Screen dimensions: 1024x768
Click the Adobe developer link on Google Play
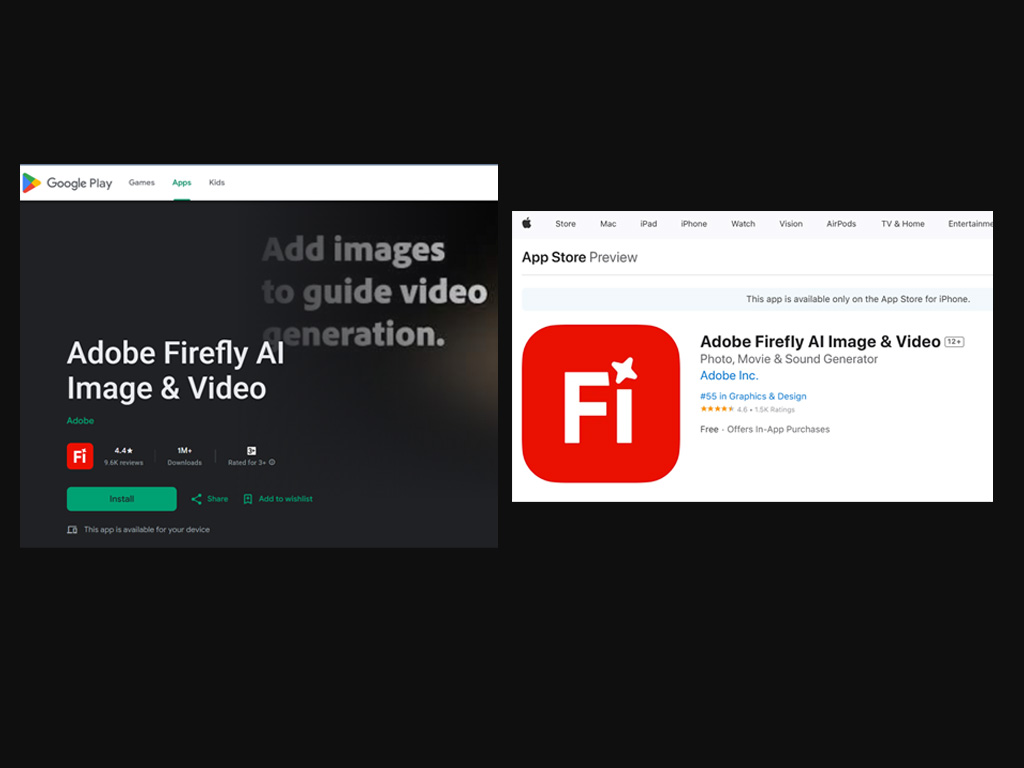click(x=80, y=421)
